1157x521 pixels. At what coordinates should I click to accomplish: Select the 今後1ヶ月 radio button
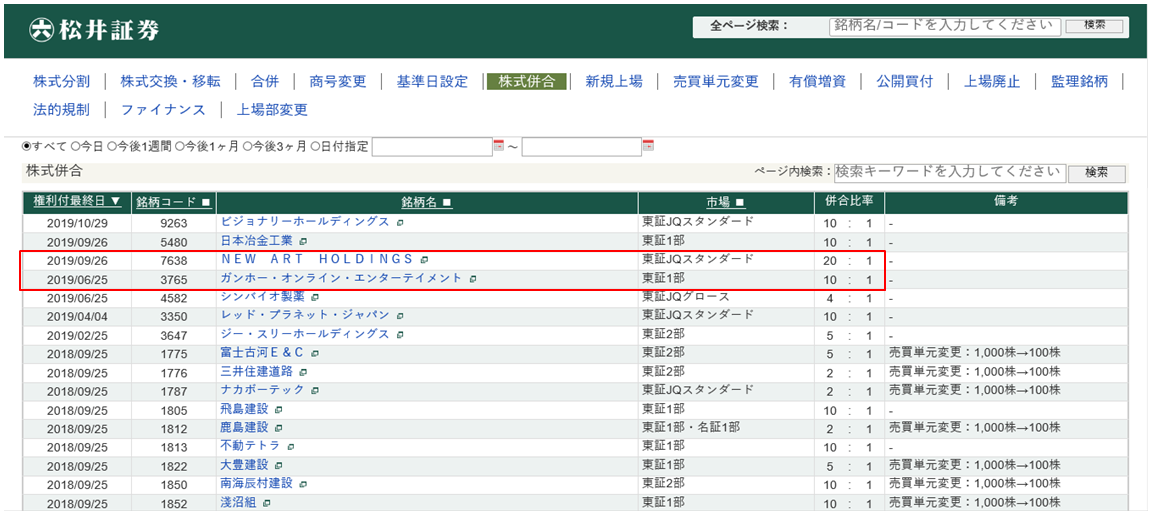click(179, 146)
